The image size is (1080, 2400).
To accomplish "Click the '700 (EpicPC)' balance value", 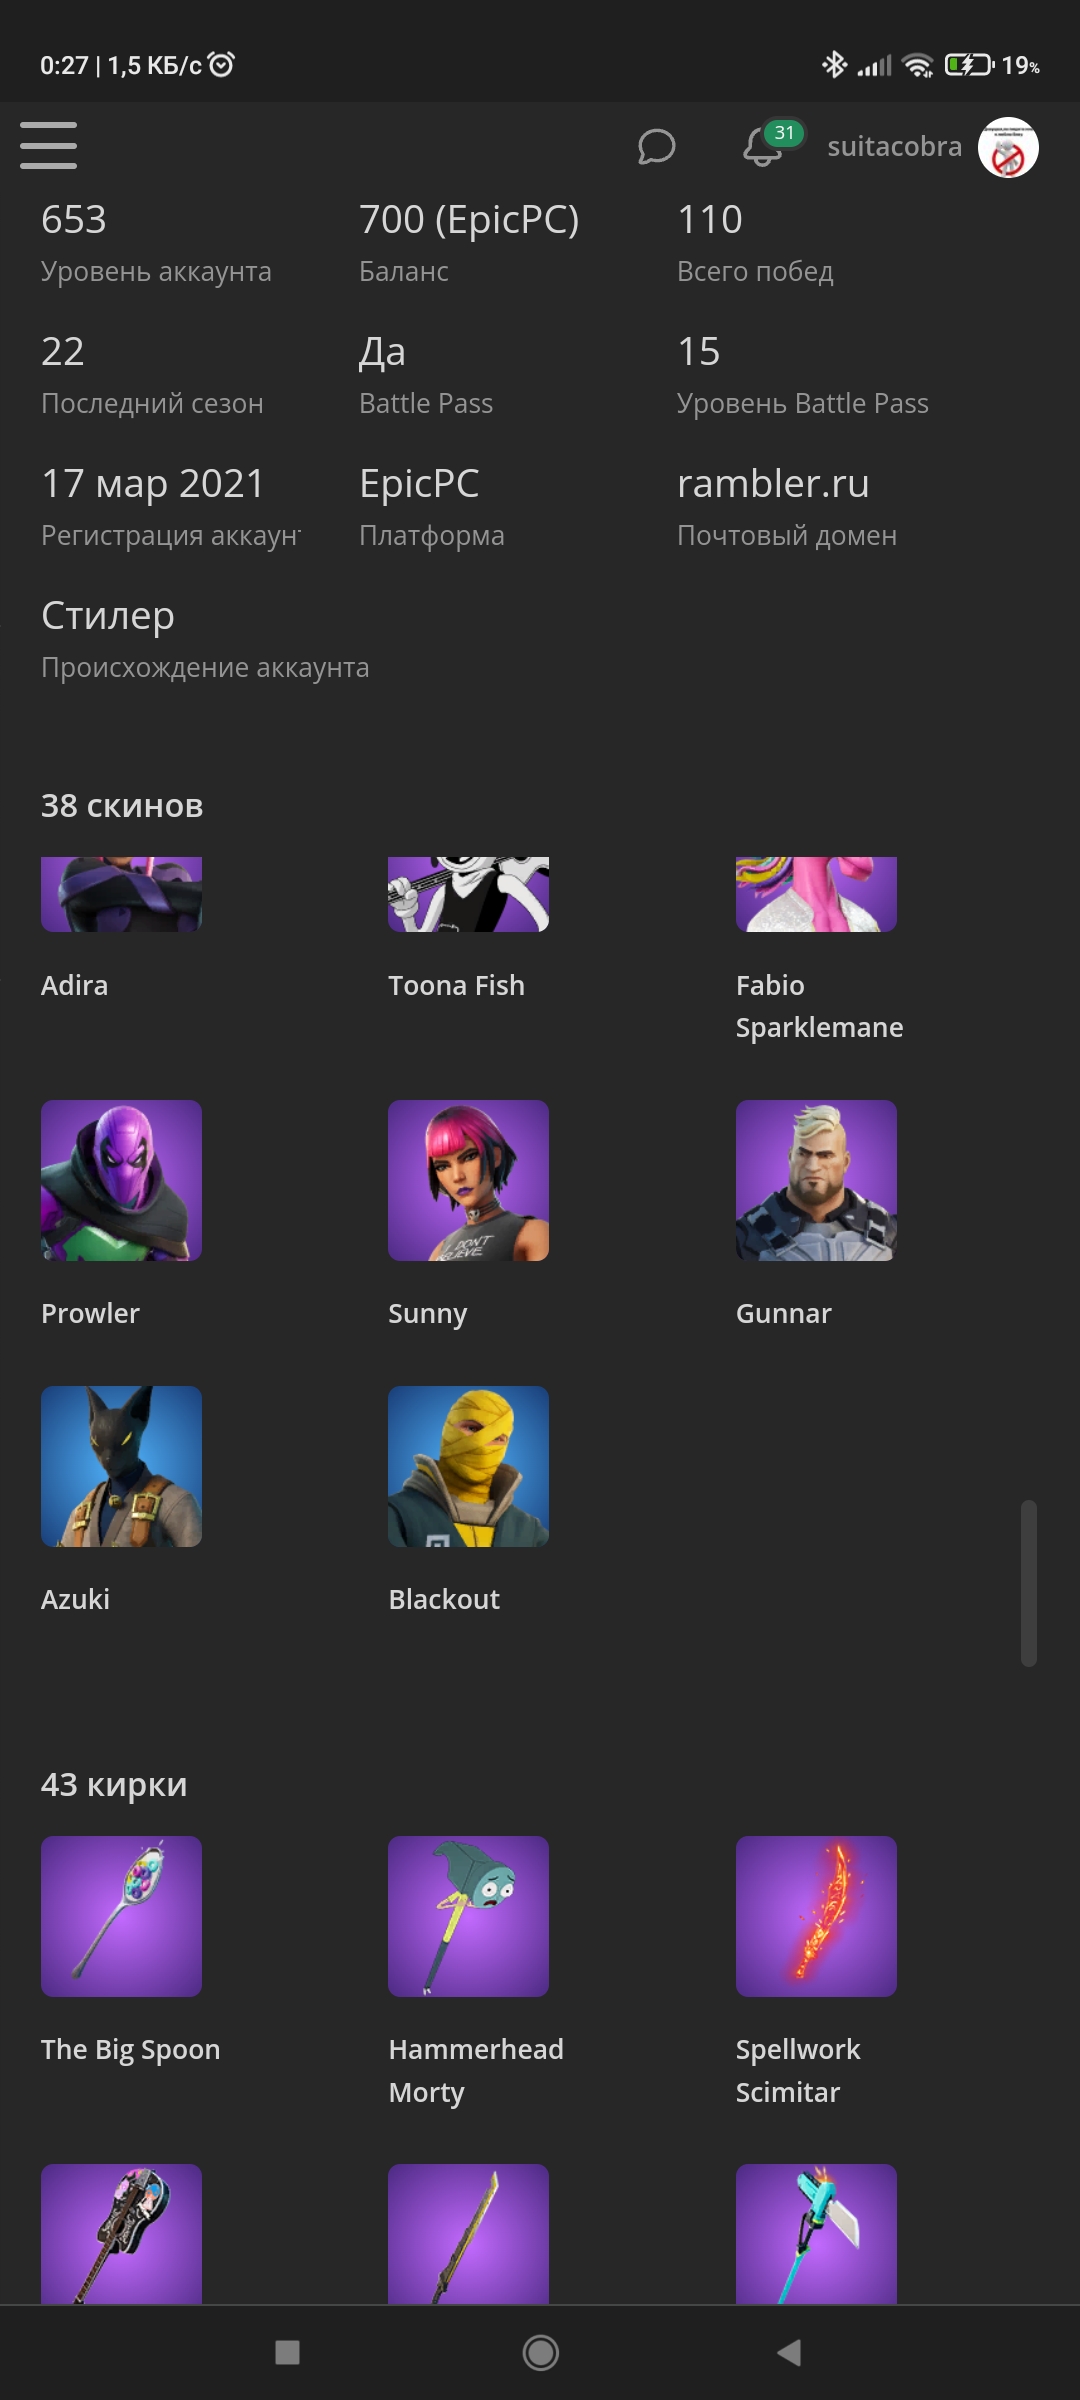I will [469, 220].
